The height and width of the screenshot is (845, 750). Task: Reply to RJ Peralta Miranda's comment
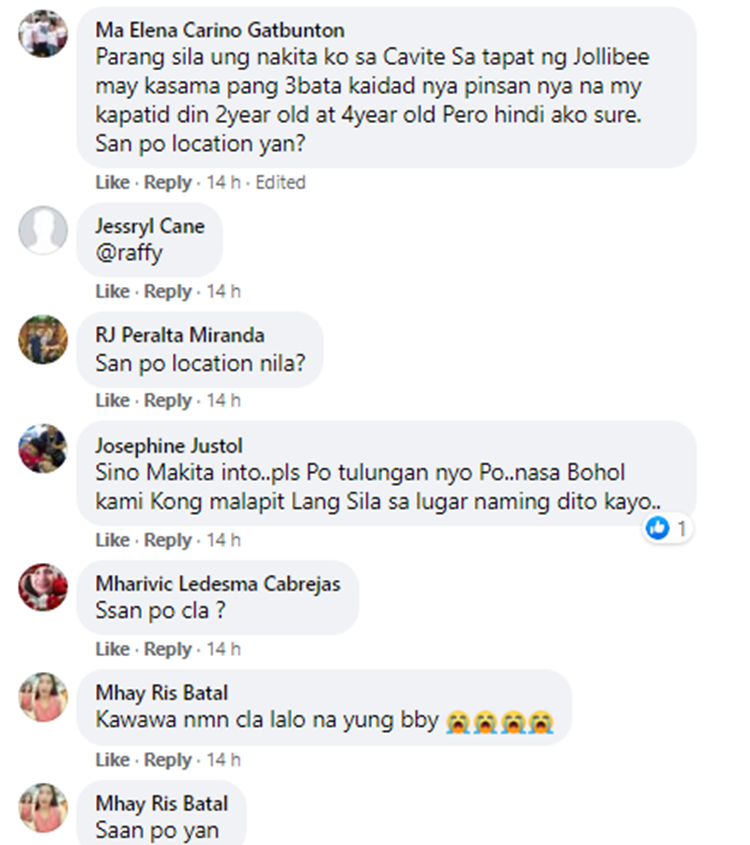pyautogui.click(x=168, y=400)
